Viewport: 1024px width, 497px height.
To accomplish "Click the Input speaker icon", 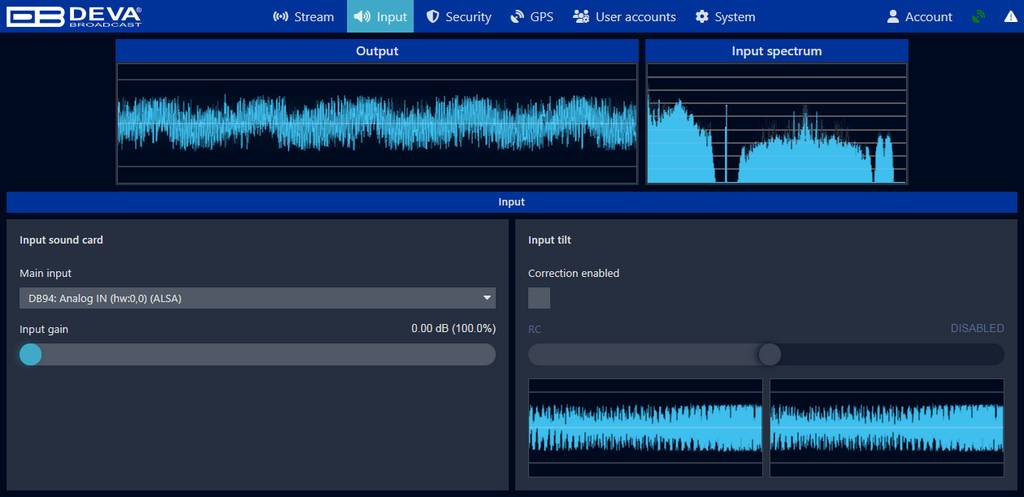I will (x=362, y=17).
